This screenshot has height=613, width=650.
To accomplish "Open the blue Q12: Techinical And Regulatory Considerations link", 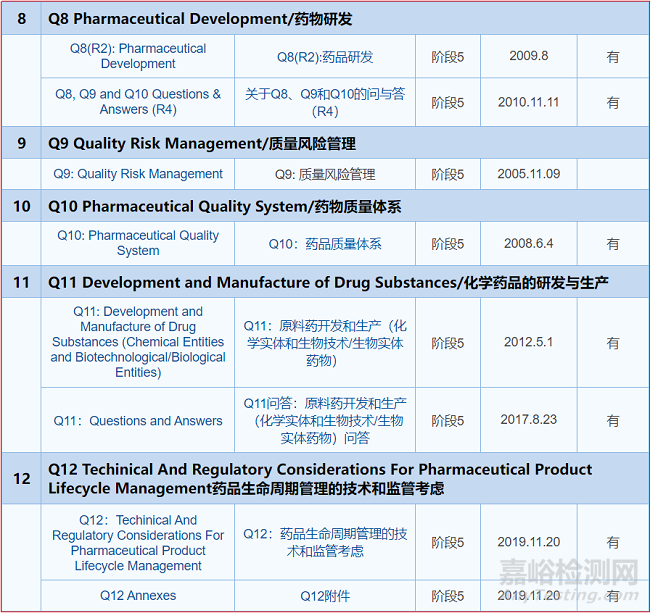I will 138,543.
